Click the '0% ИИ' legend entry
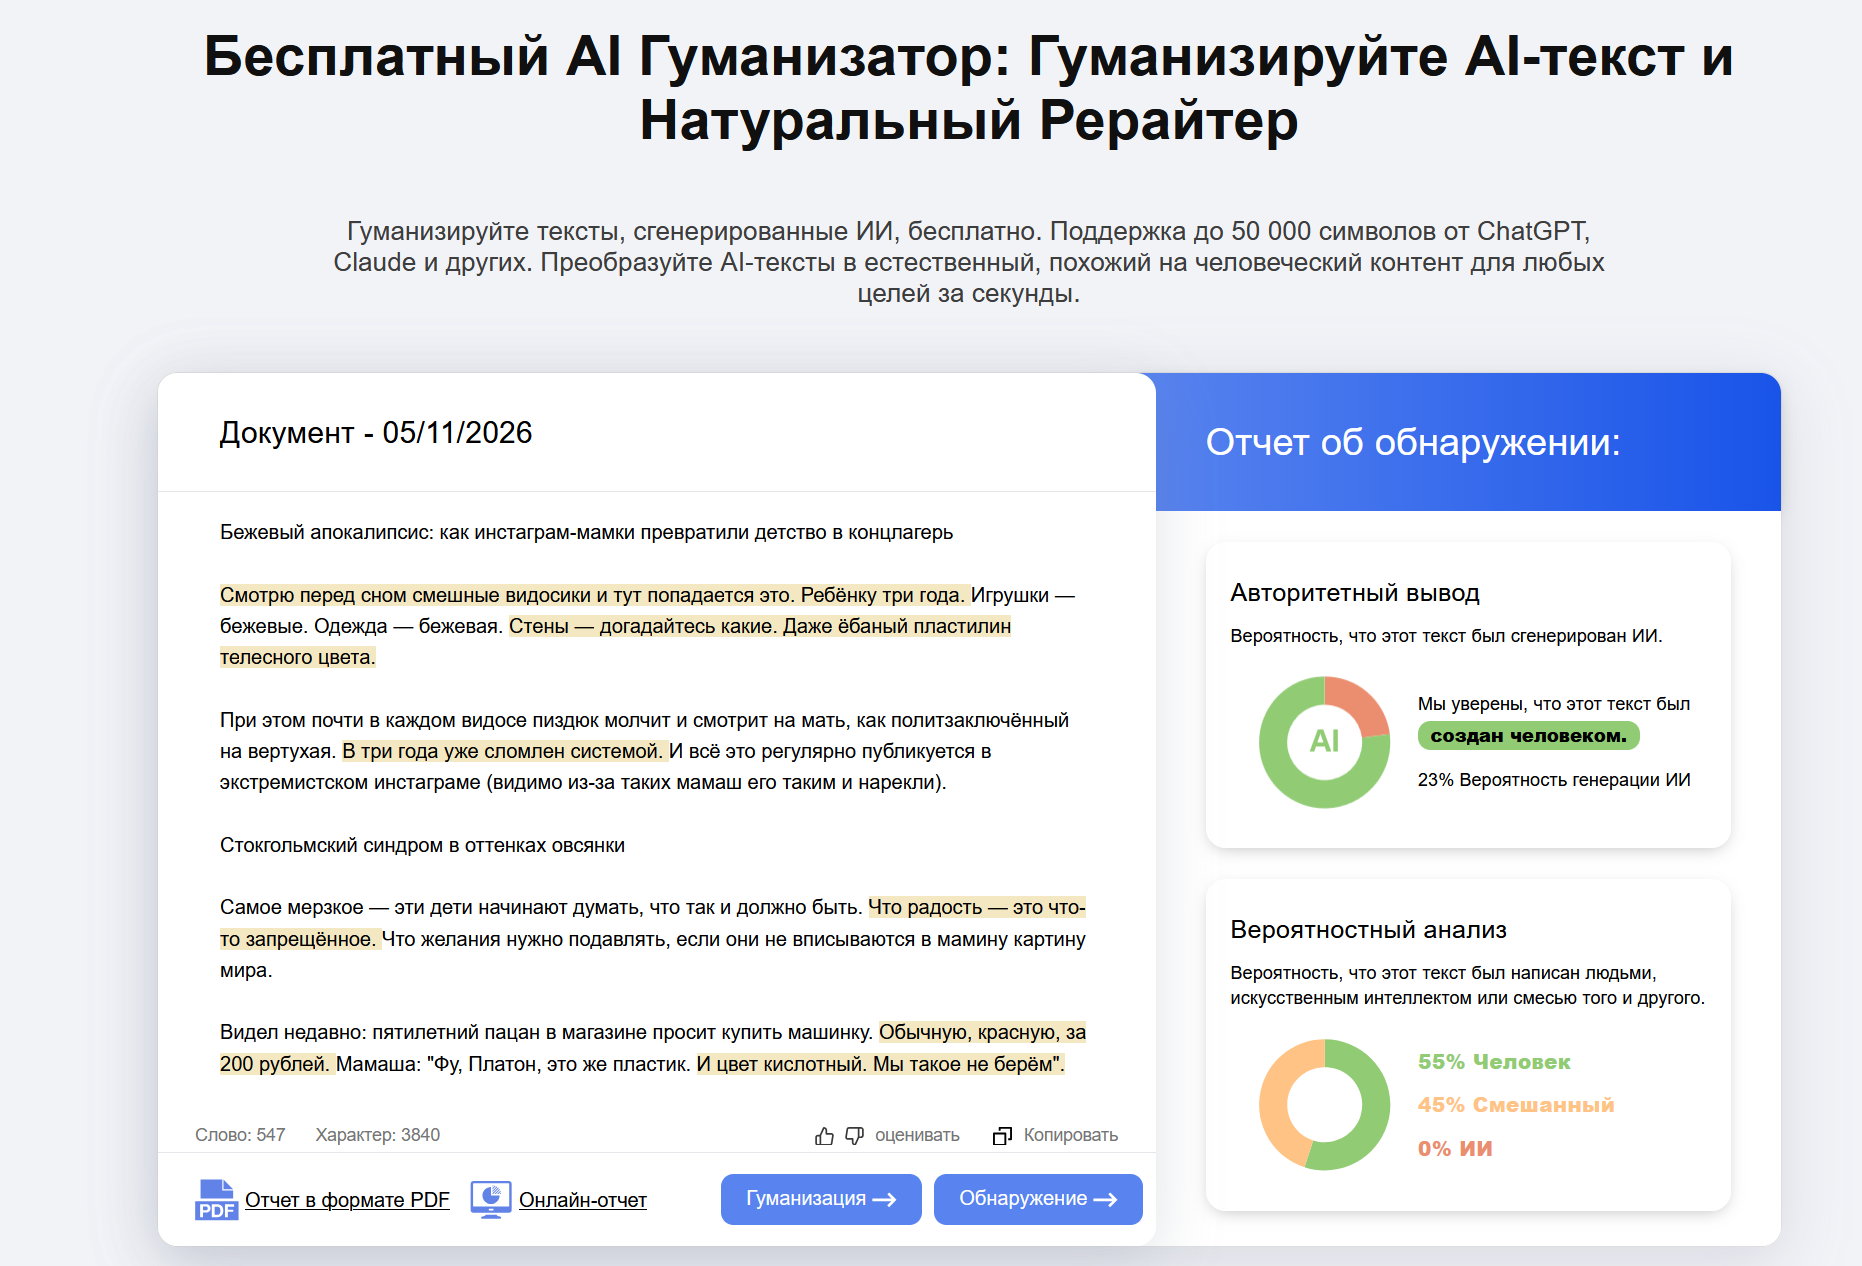 pyautogui.click(x=1455, y=1149)
